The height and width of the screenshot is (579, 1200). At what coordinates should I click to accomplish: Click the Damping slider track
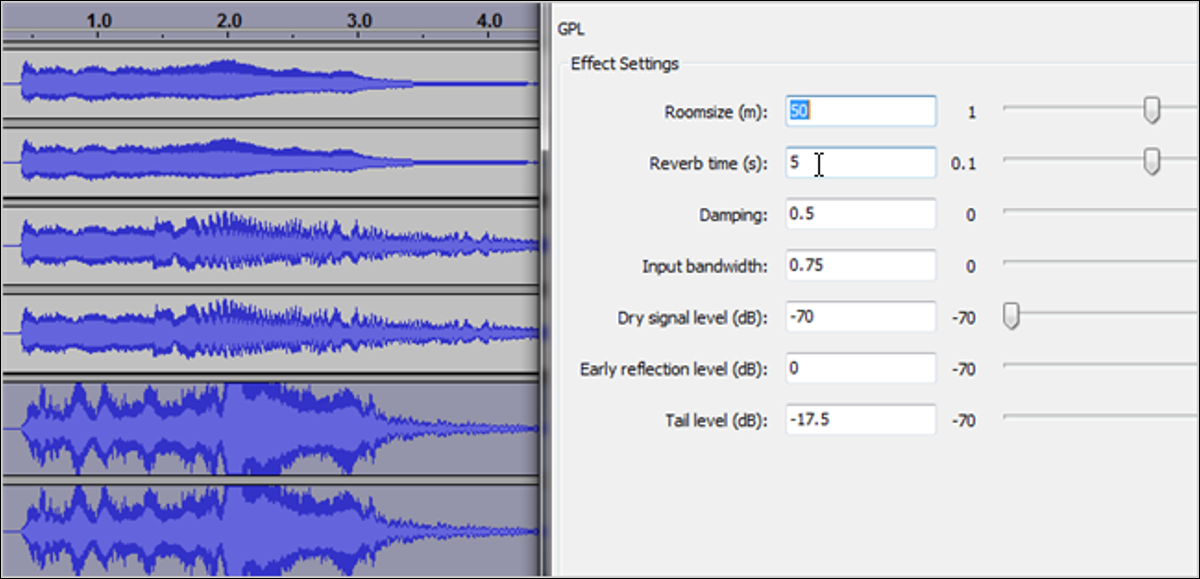tap(1100, 211)
